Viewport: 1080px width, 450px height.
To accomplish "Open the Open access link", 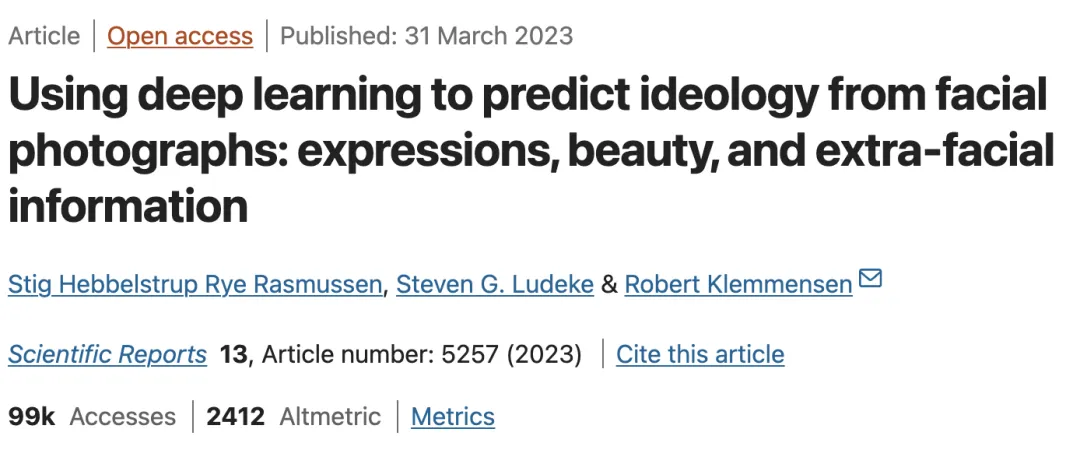I will click(x=180, y=36).
